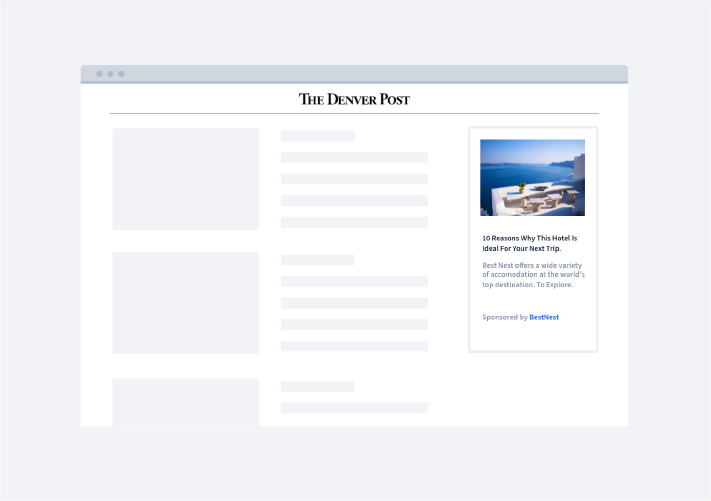Click the middle window control dot
This screenshot has width=711, height=501.
click(x=110, y=74)
